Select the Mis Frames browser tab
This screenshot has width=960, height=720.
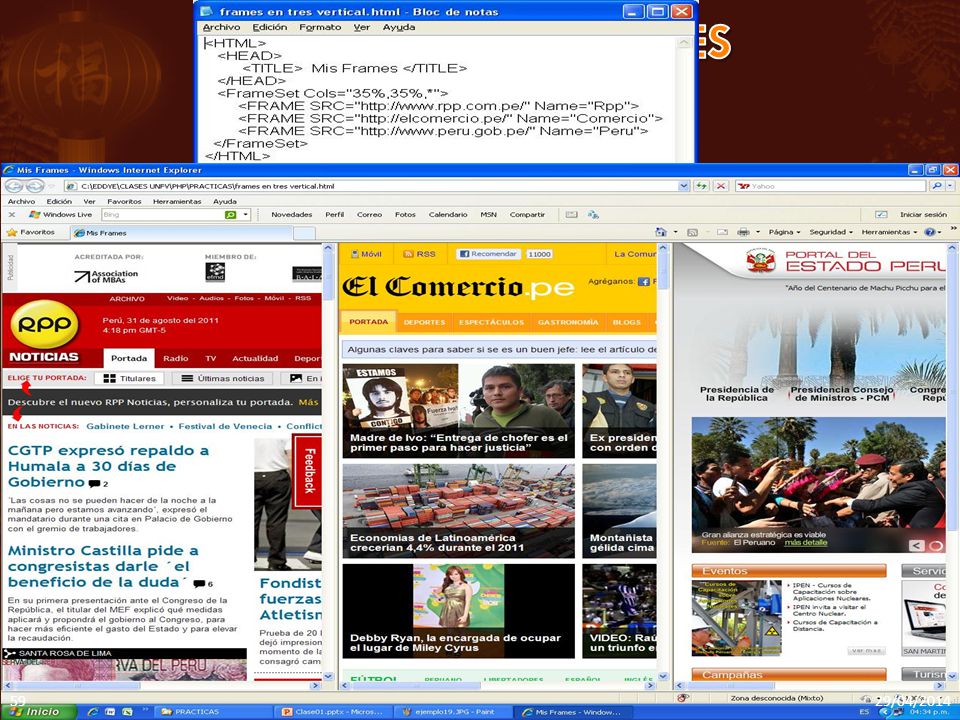(x=181, y=233)
